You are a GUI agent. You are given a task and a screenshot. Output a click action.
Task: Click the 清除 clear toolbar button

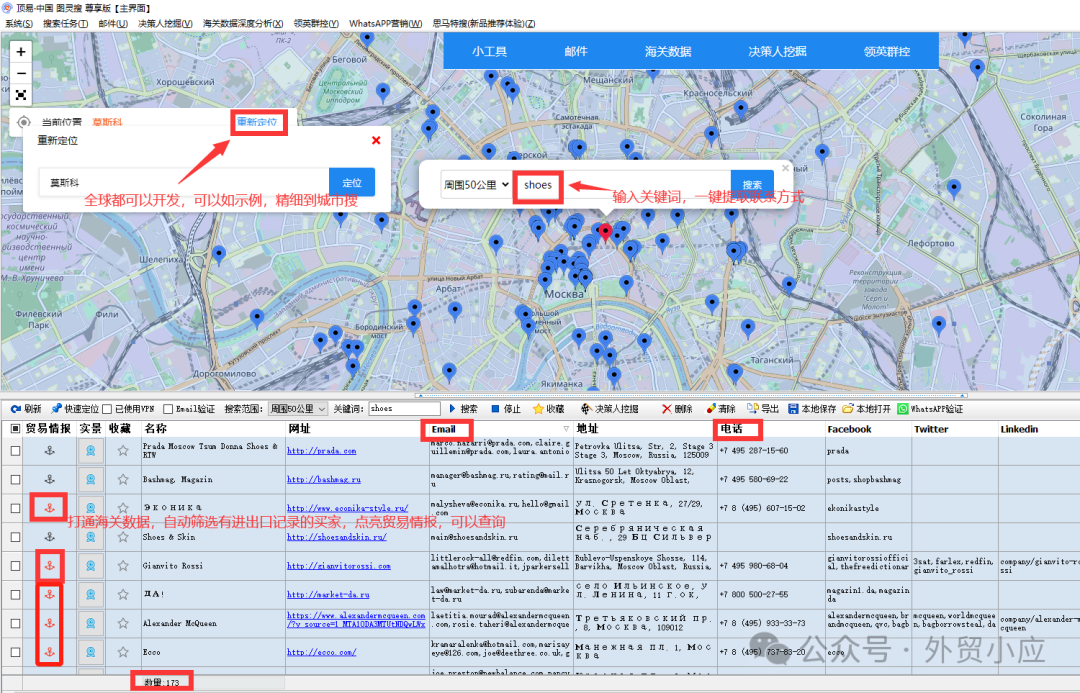coord(721,409)
